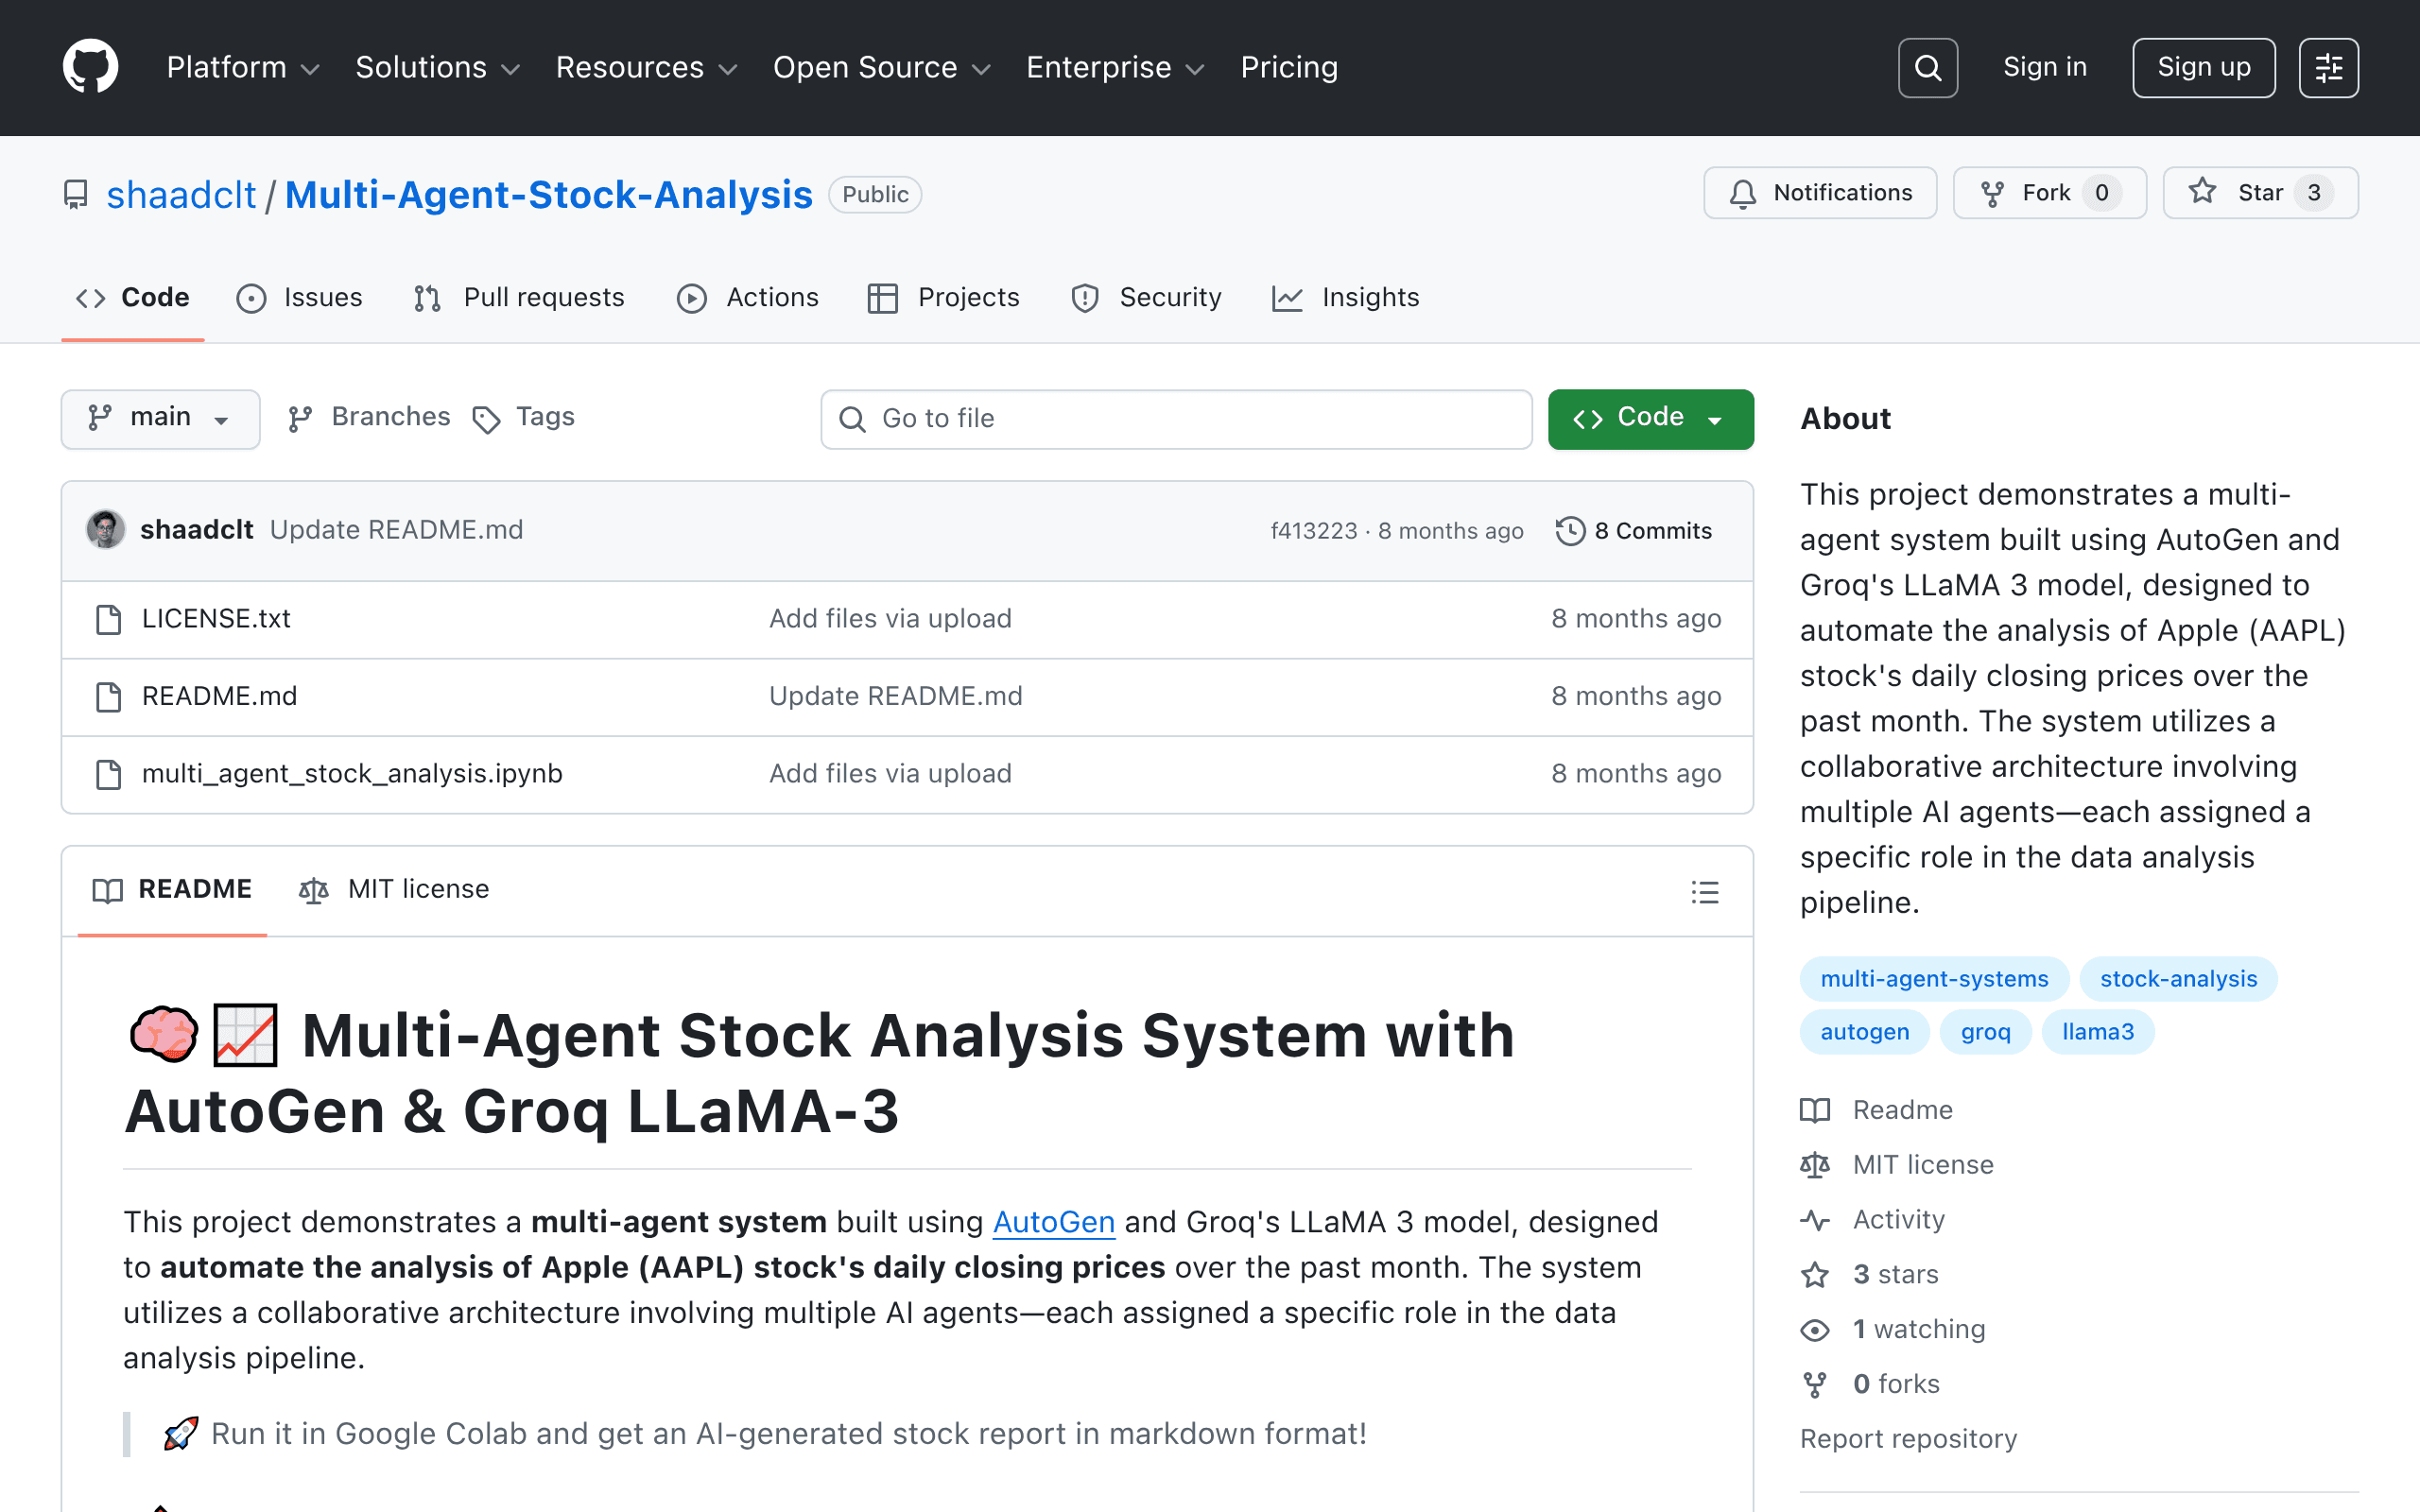Image resolution: width=2420 pixels, height=1512 pixels.
Task: Expand the green Code dropdown
Action: pos(1650,418)
